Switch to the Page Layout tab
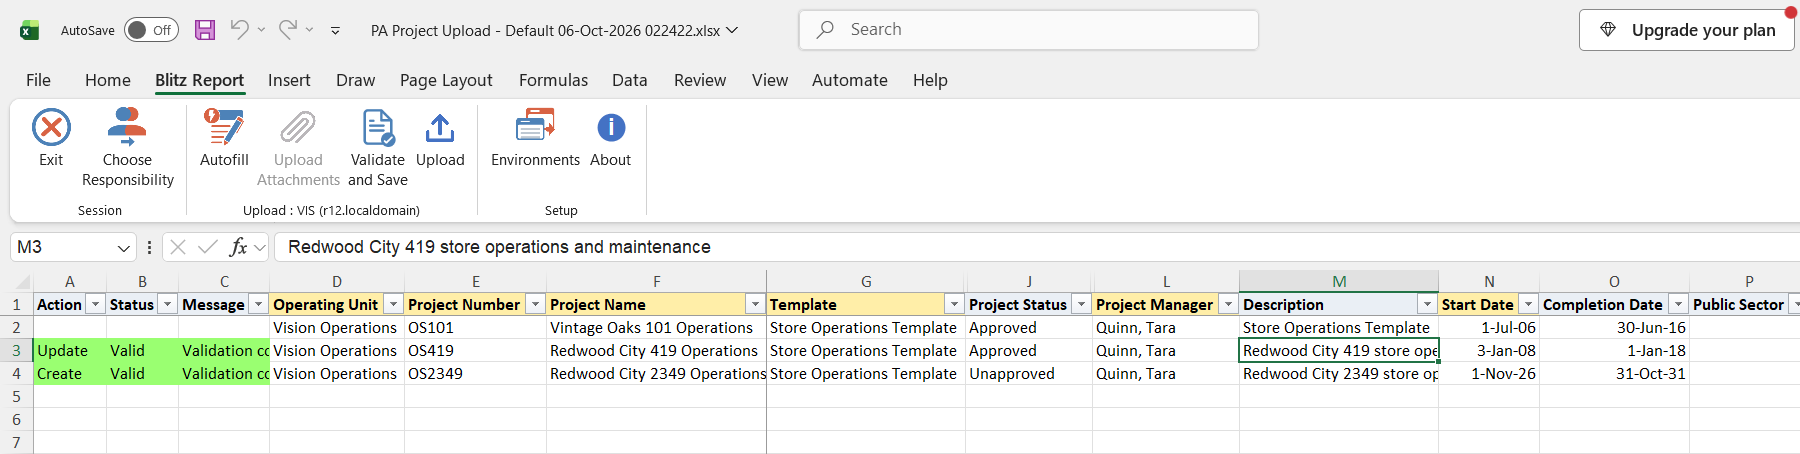Image resolution: width=1800 pixels, height=454 pixels. pyautogui.click(x=446, y=80)
